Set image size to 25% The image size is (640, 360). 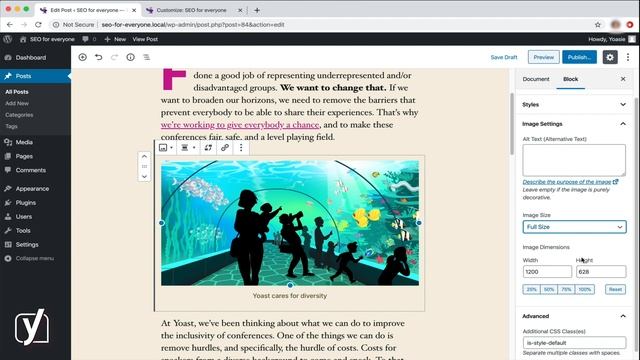coord(531,289)
